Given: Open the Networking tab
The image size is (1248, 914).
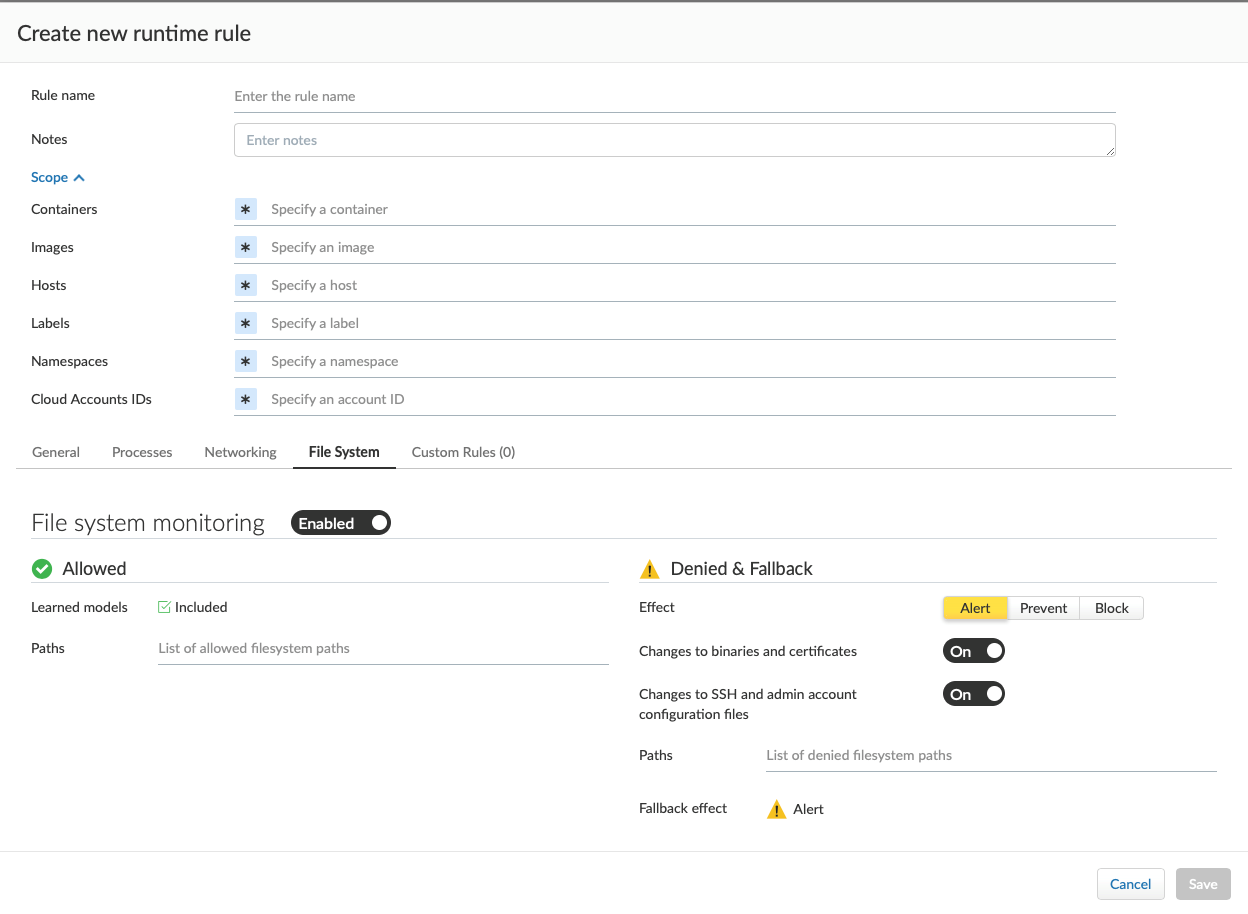Looking at the screenshot, I should [x=240, y=452].
